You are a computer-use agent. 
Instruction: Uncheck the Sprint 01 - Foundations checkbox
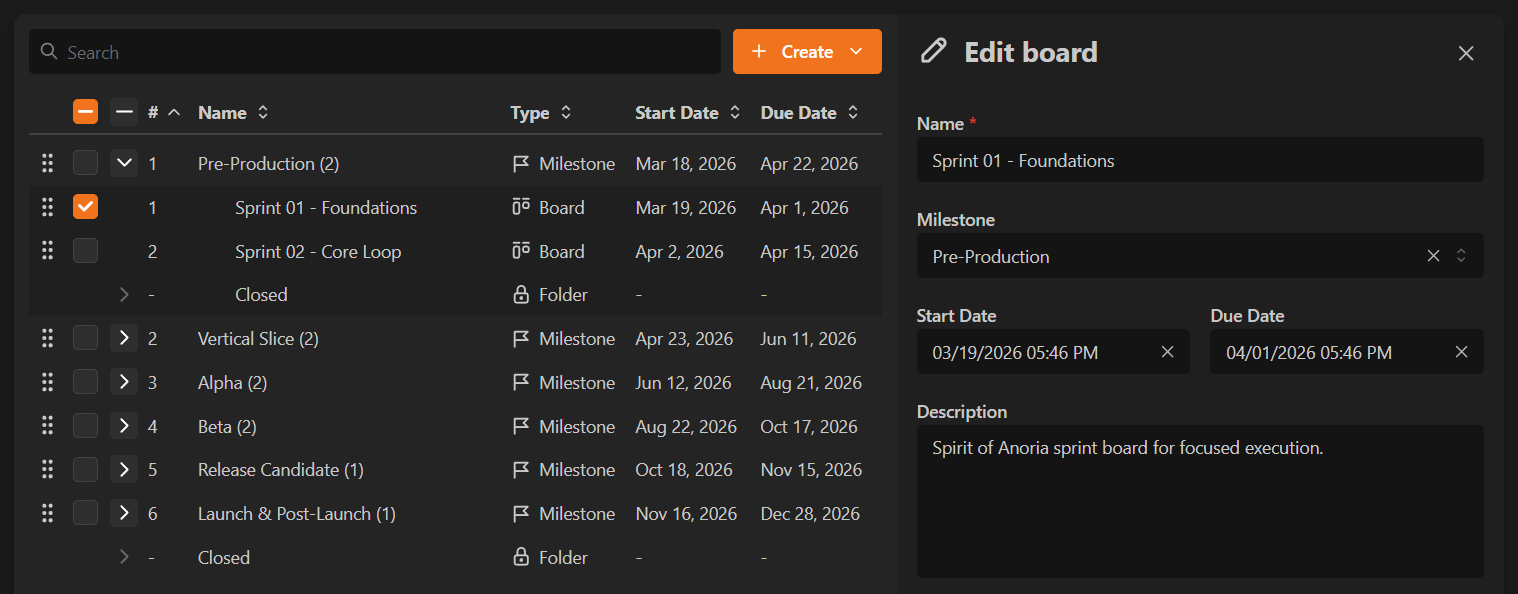(85, 208)
